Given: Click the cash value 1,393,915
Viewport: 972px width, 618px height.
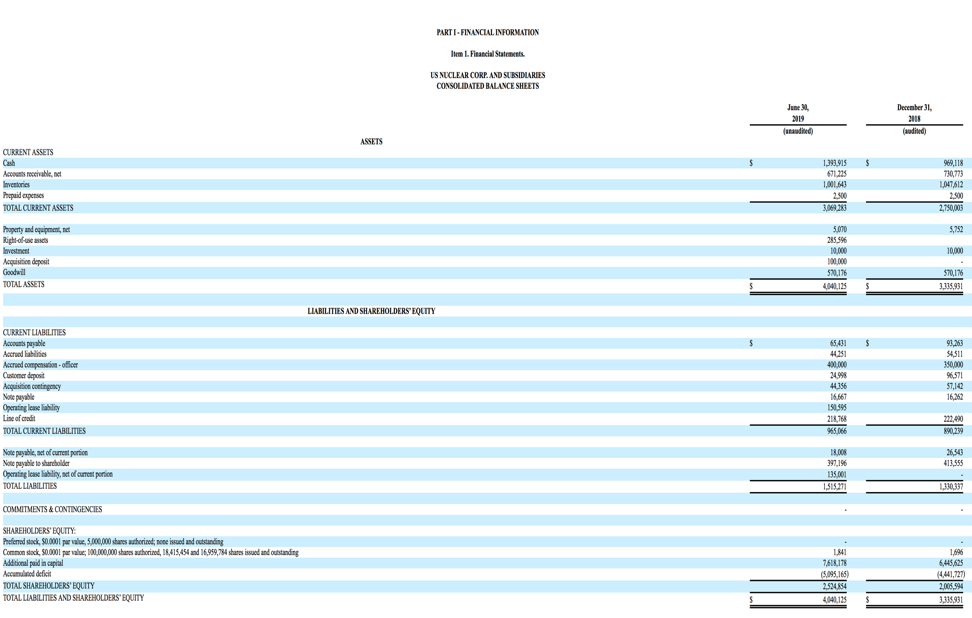Looking at the screenshot, I should point(828,163).
